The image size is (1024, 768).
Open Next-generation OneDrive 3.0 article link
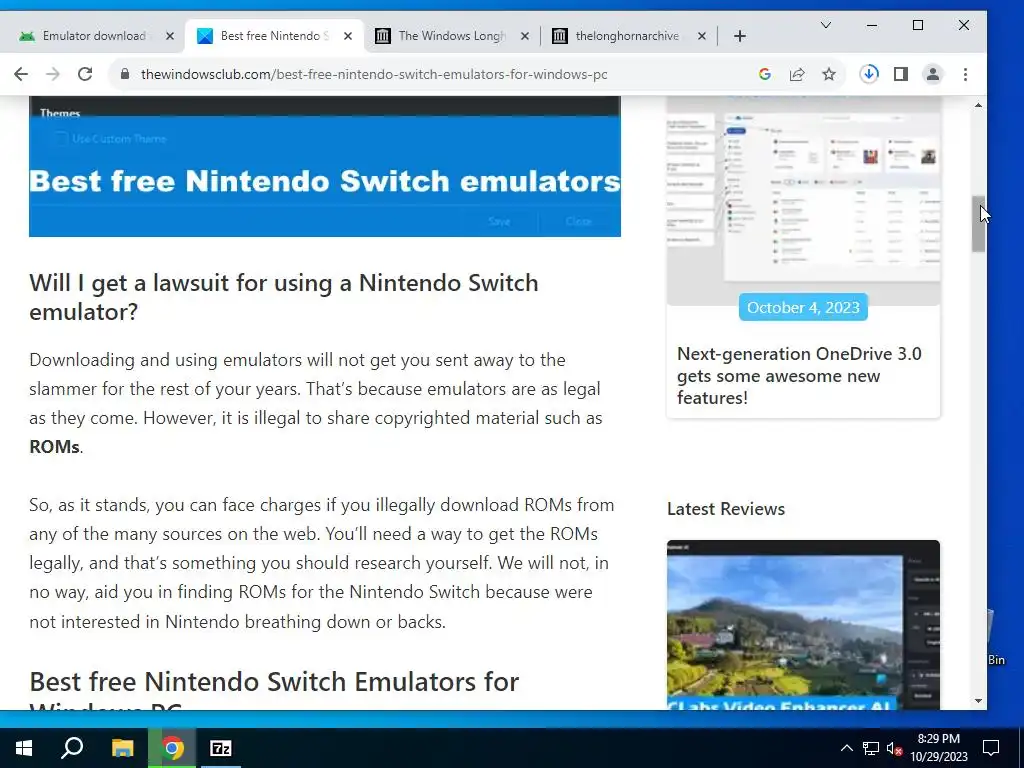pos(799,376)
